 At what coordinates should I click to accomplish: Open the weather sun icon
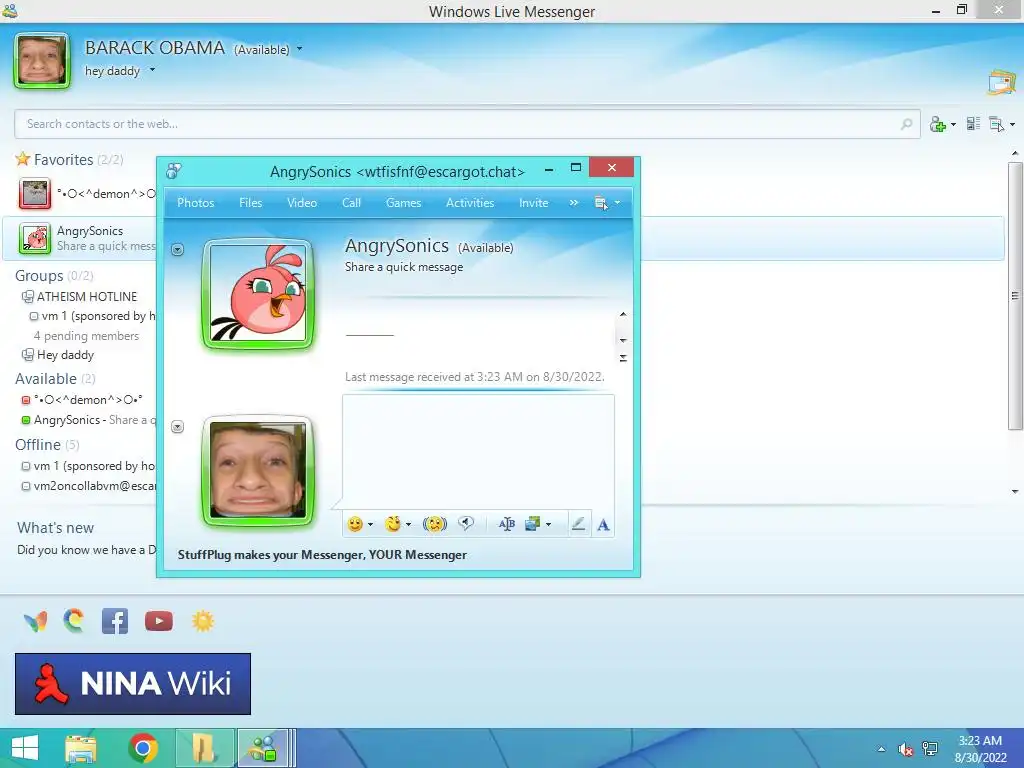(x=203, y=620)
